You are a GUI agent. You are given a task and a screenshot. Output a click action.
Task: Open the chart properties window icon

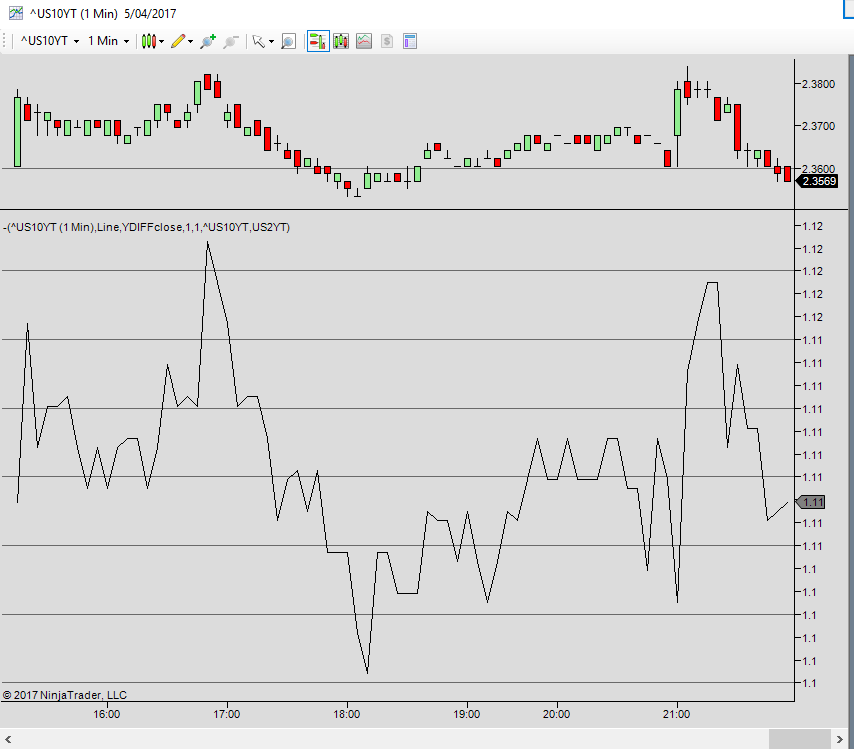coord(410,41)
